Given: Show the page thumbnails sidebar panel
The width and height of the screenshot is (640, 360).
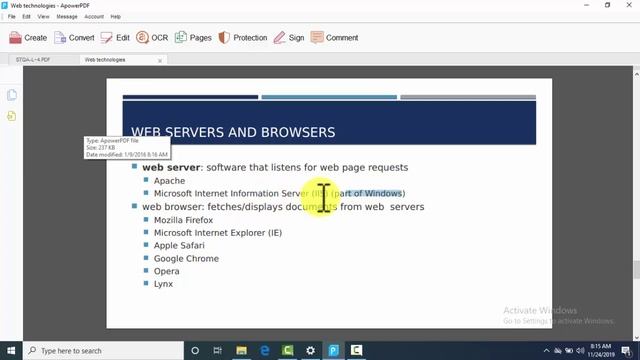Looking at the screenshot, I should click(x=12, y=95).
